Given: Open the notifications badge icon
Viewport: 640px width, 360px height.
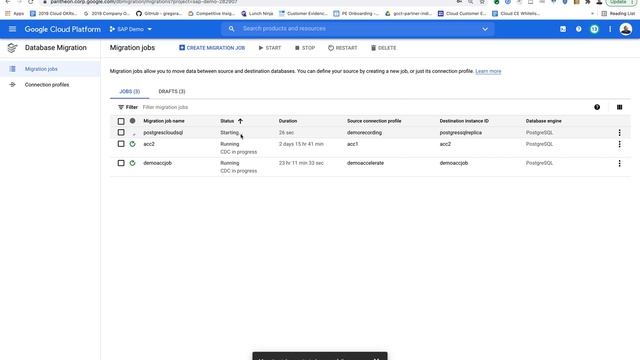Looking at the screenshot, I should [594, 29].
